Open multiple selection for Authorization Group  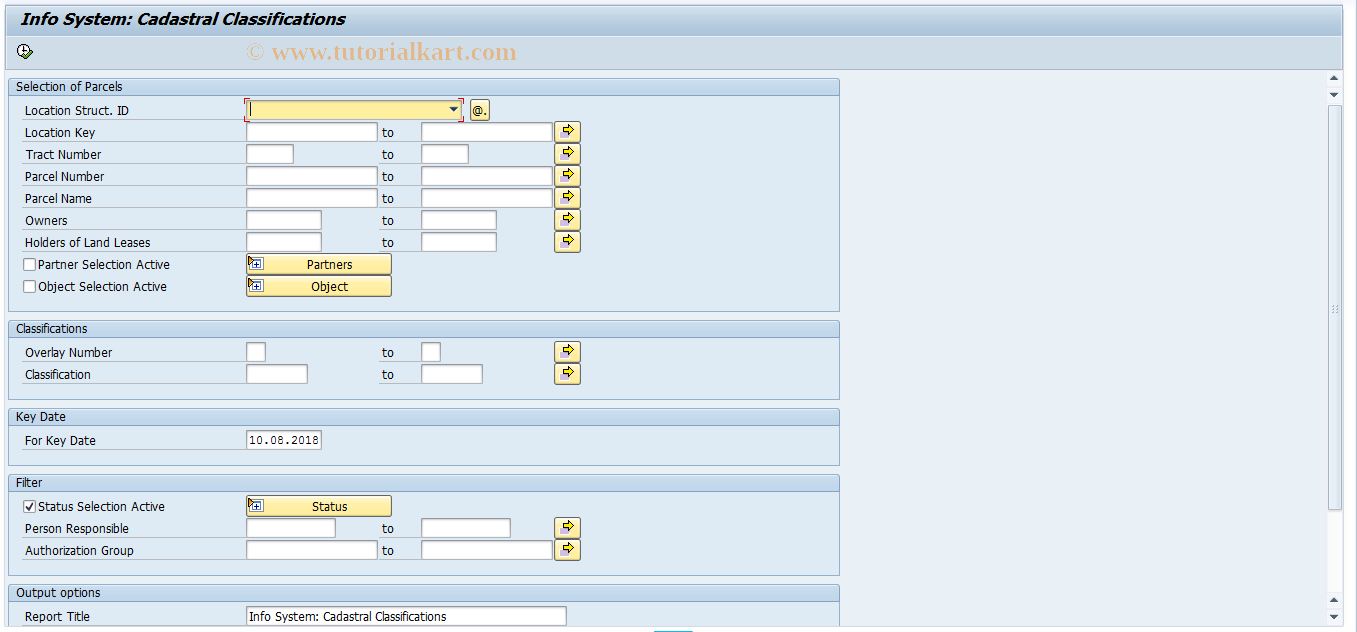click(568, 550)
